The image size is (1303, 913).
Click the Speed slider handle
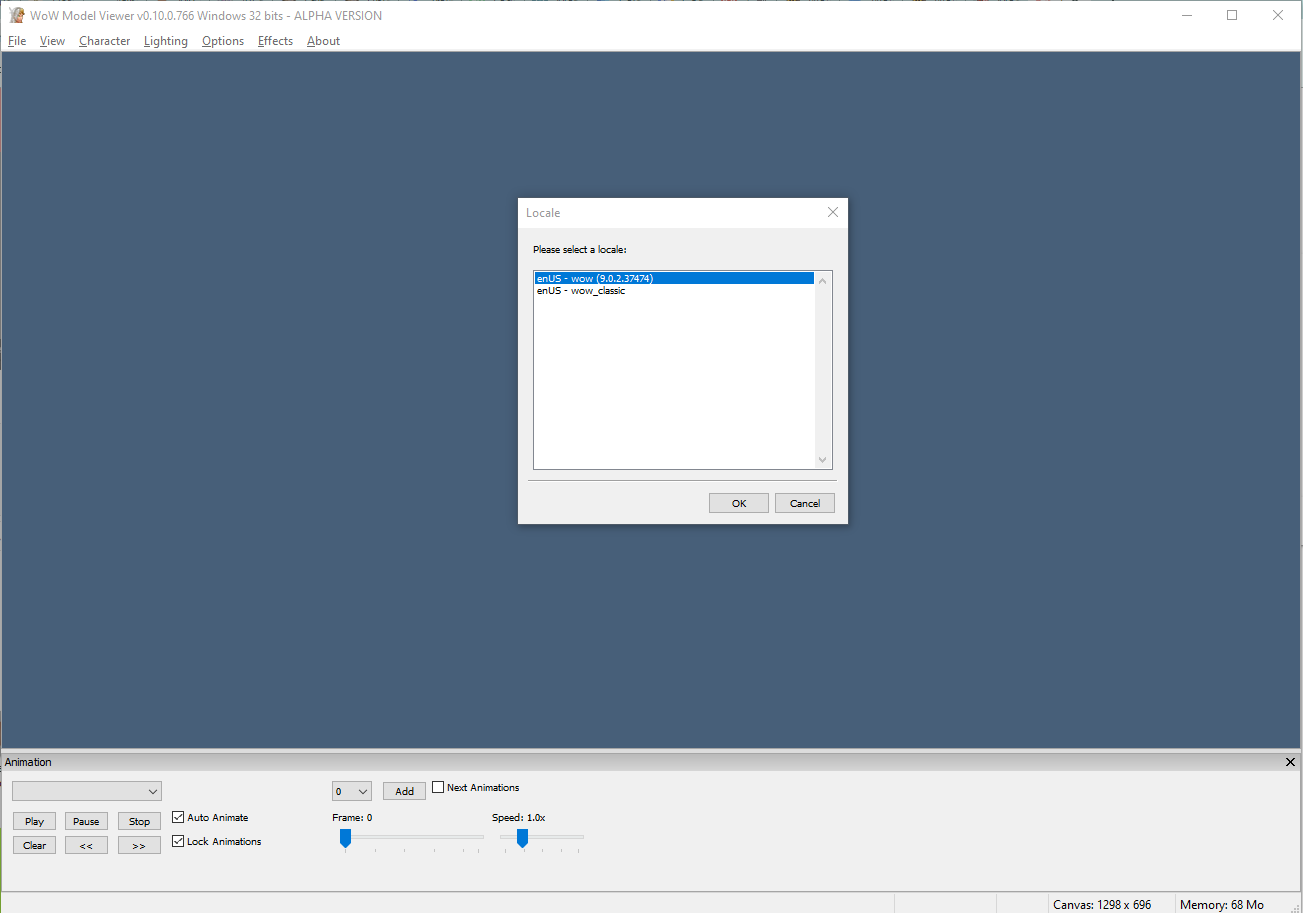pos(522,838)
